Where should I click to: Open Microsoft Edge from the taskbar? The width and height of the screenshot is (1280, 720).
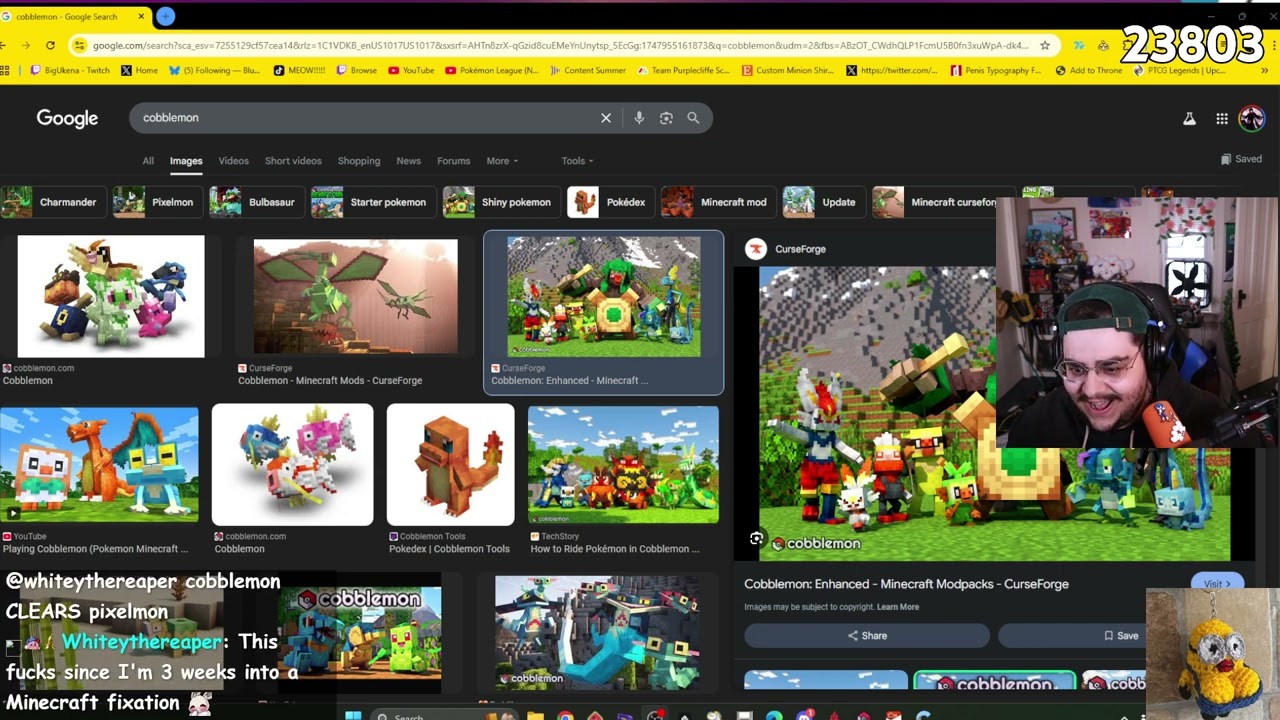(774, 715)
